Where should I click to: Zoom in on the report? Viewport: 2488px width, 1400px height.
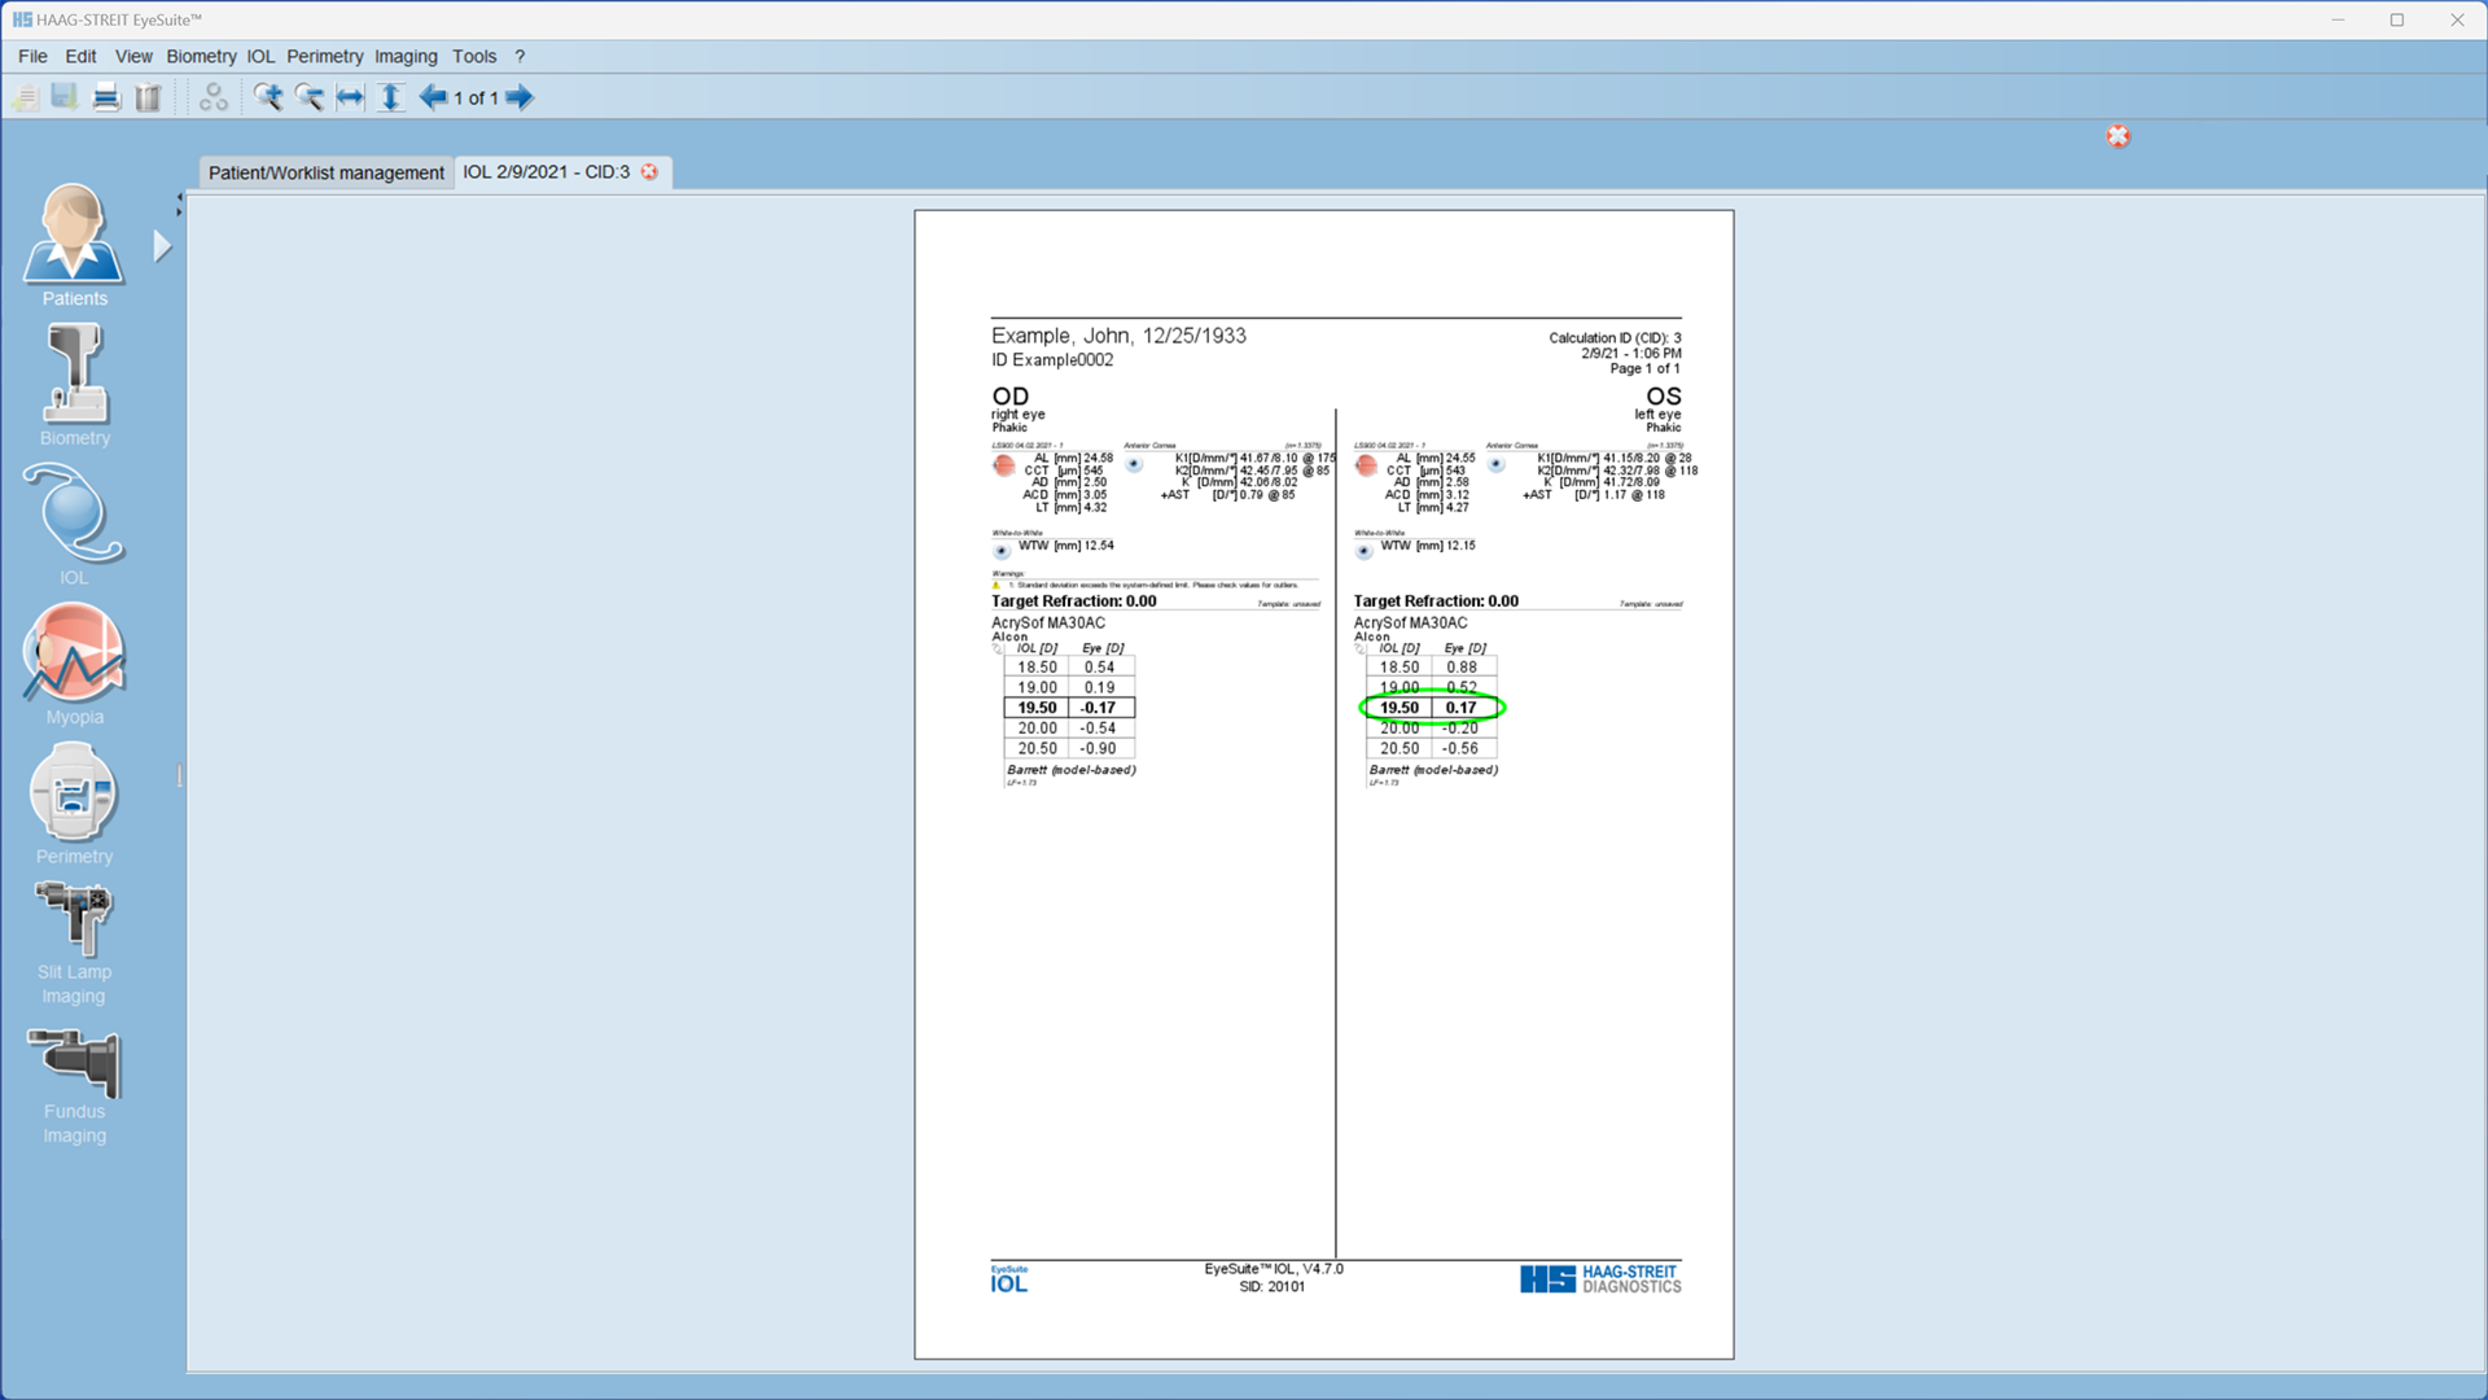[x=268, y=97]
